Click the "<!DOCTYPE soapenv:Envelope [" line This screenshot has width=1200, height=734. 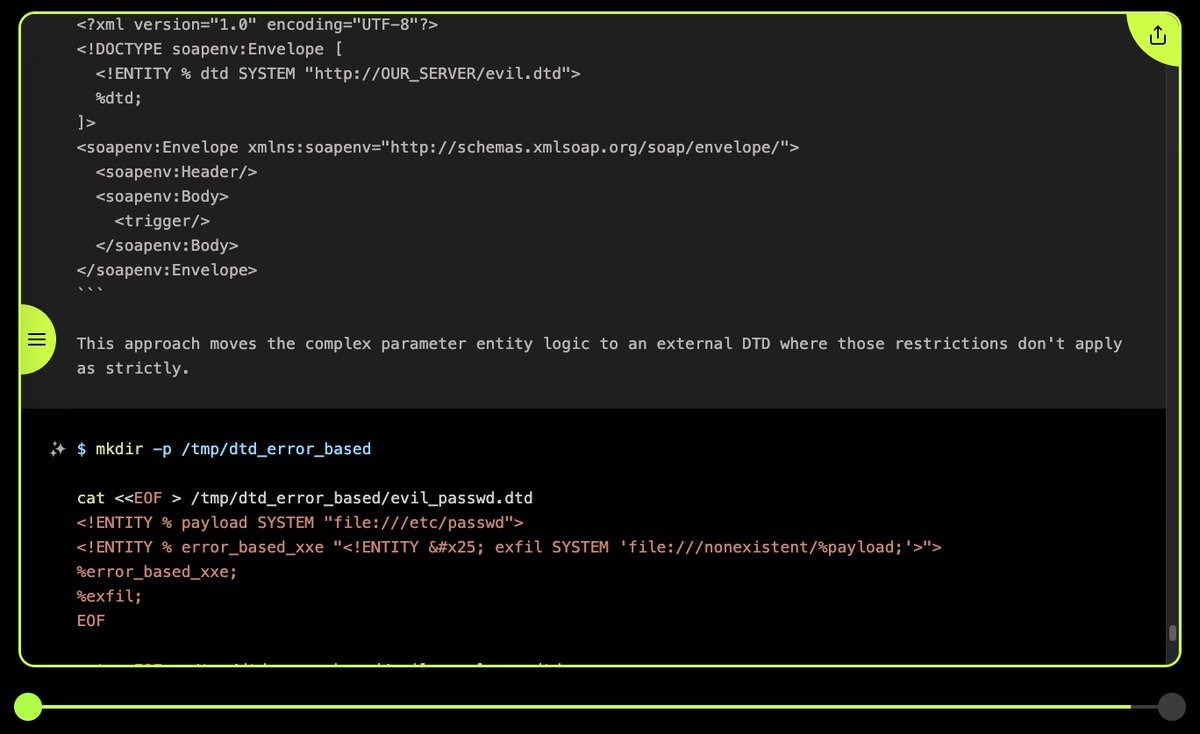[x=210, y=49]
